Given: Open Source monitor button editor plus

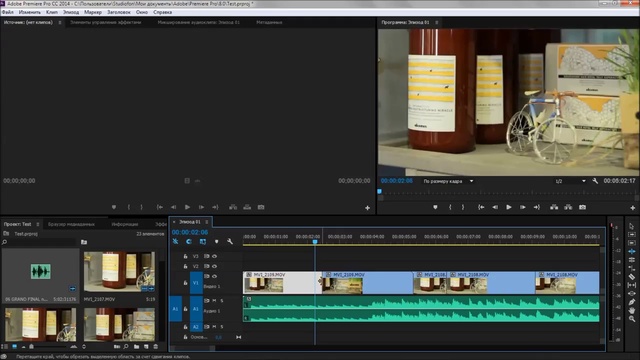Looking at the screenshot, I should (367, 208).
